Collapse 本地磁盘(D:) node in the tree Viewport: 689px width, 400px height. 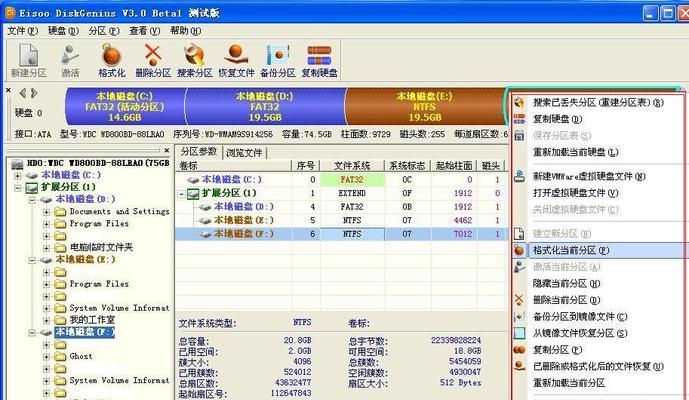pos(32,200)
